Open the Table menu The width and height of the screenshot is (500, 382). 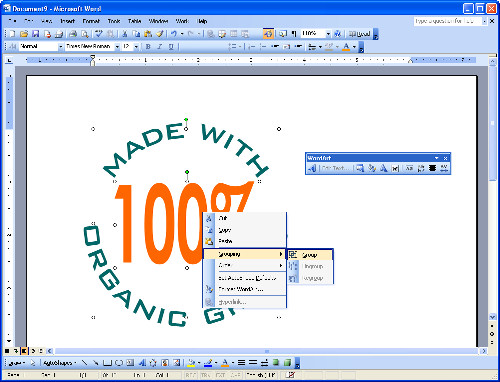pyautogui.click(x=134, y=21)
